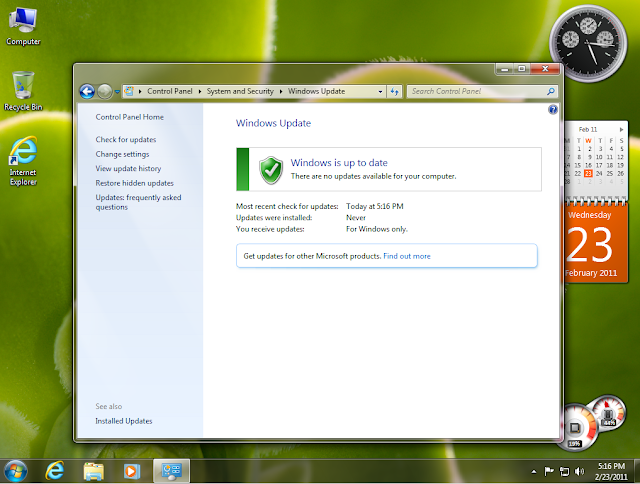Image resolution: width=640 pixels, height=484 pixels.
Task: Select day 23 in calendar gadget
Action: click(x=588, y=173)
